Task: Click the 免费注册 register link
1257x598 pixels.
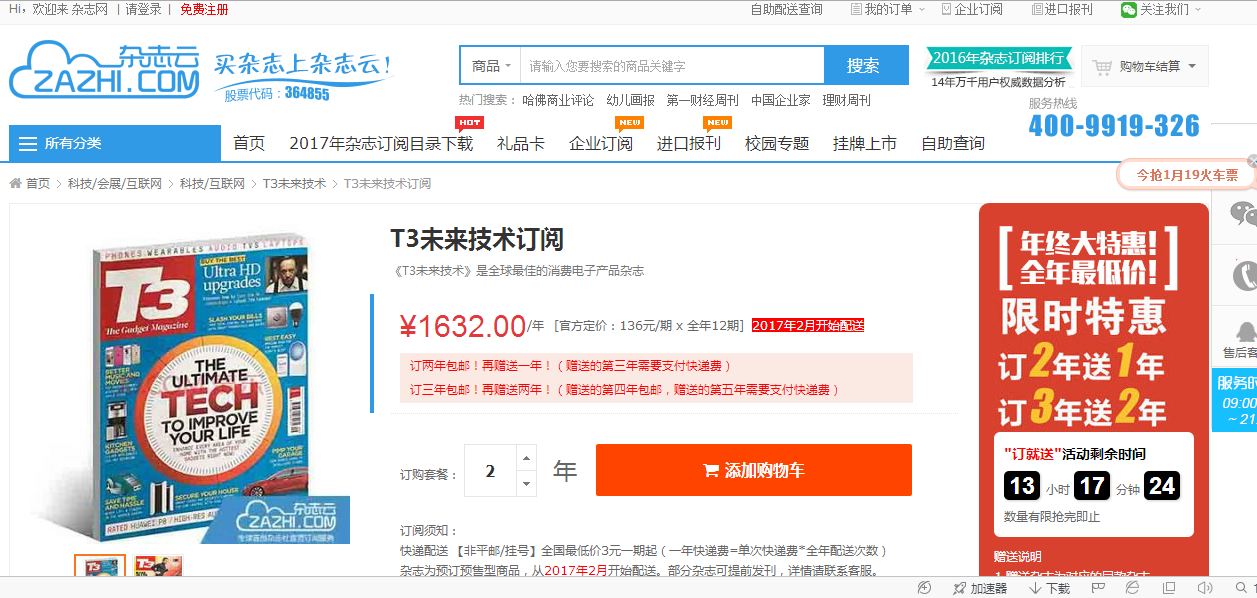Action: 204,10
